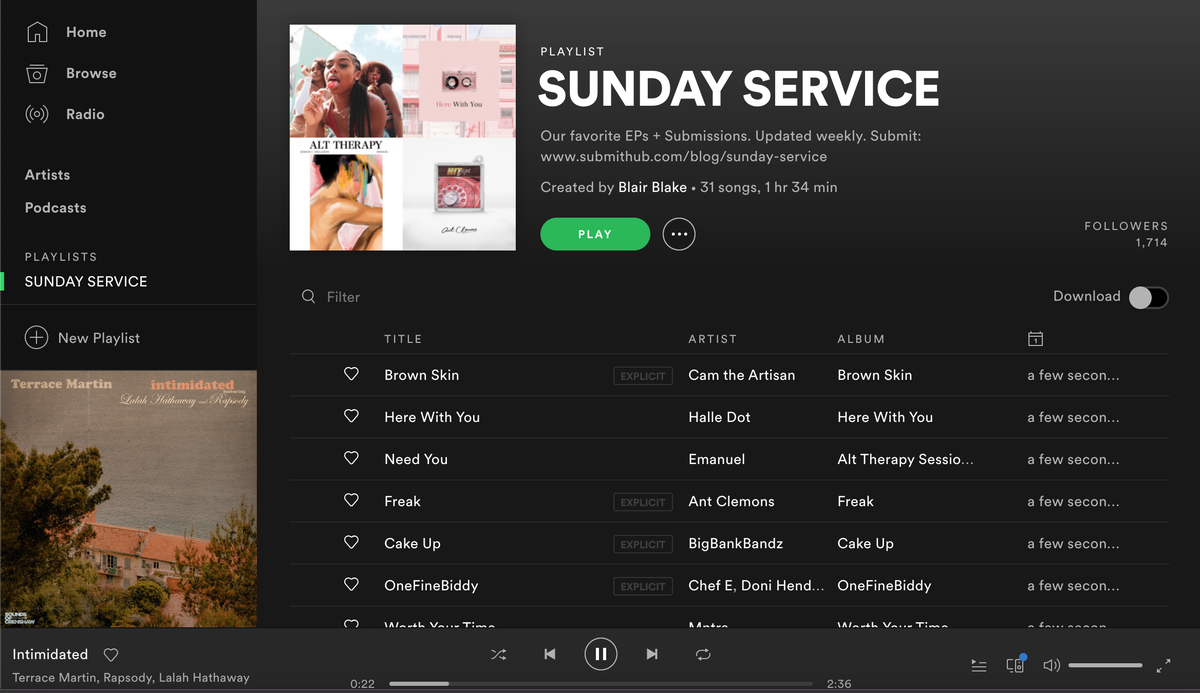The image size is (1200, 693).
Task: Open artist Halle Dot
Action: 719,417
